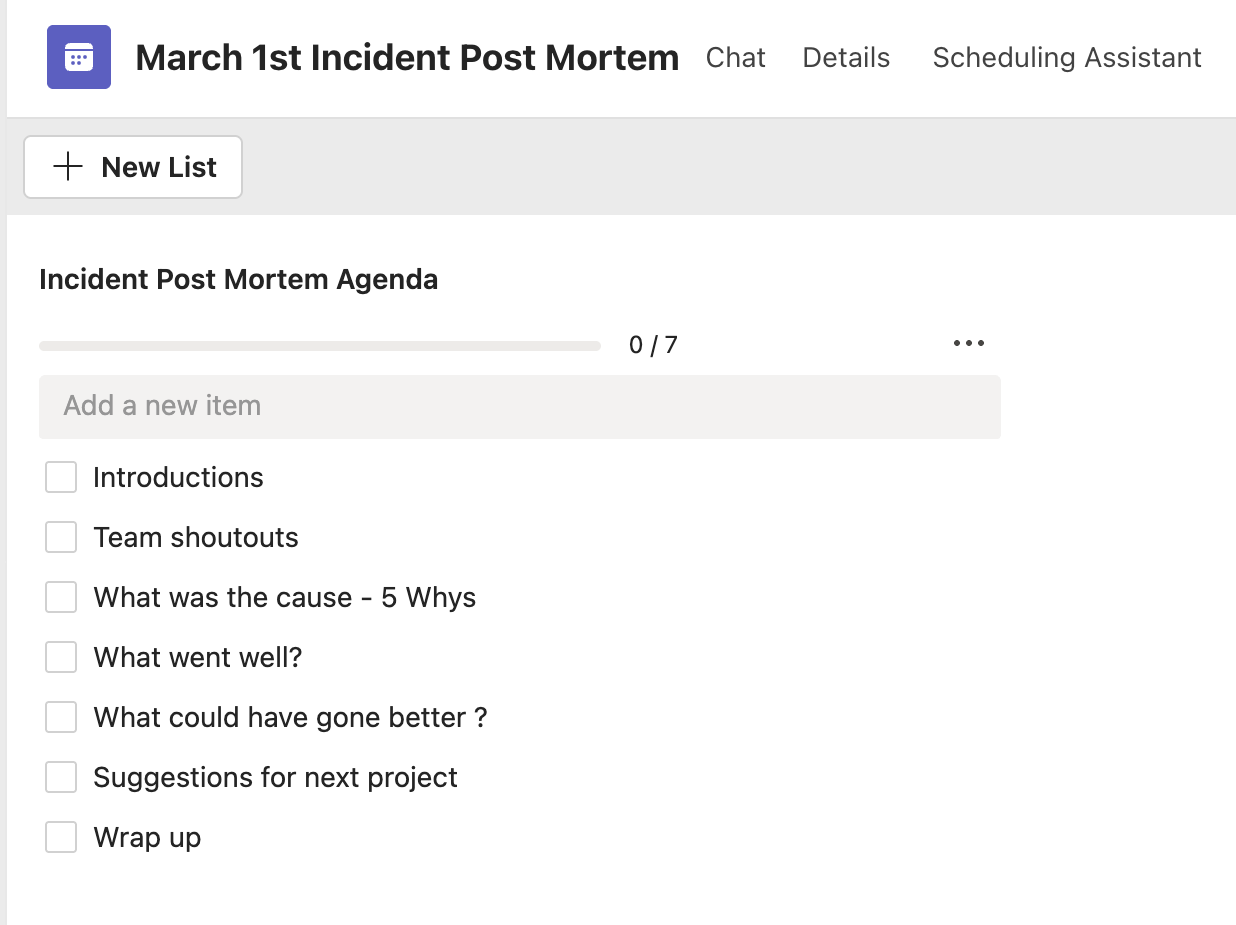Viewport: 1236px width, 925px height.
Task: Check the Suggestions for next project item
Action: 60,777
